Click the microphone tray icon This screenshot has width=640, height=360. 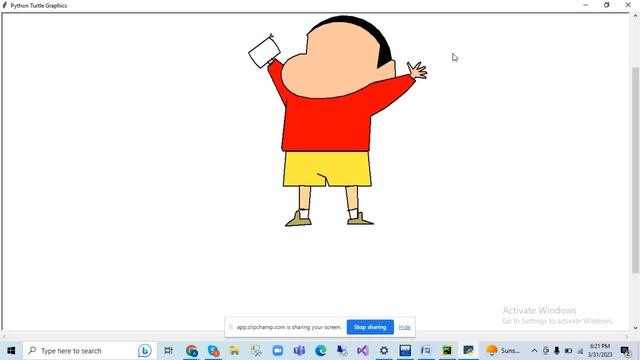click(557, 351)
